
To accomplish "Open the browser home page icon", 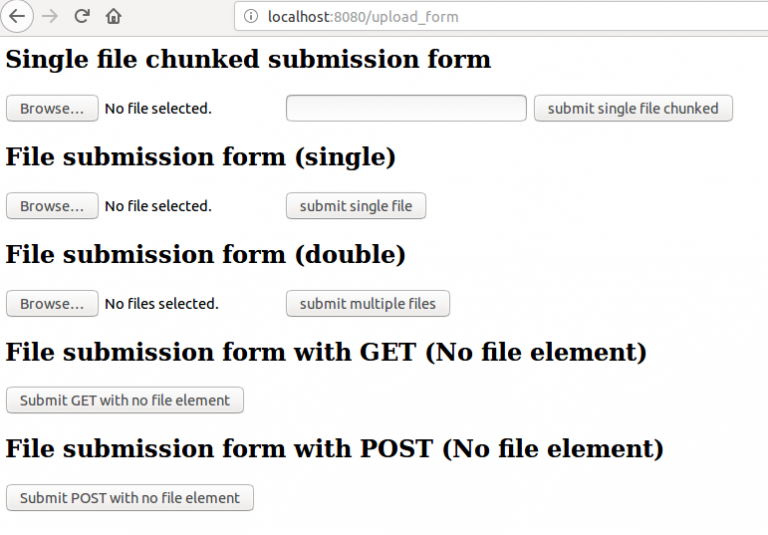I will (x=113, y=16).
